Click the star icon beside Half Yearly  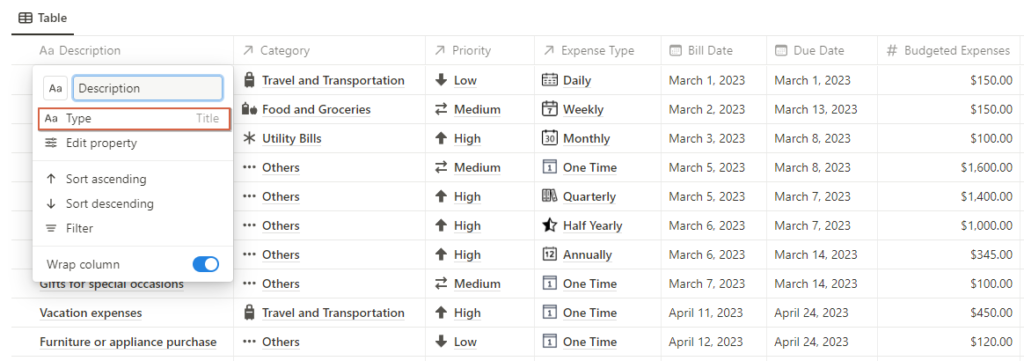coord(550,225)
